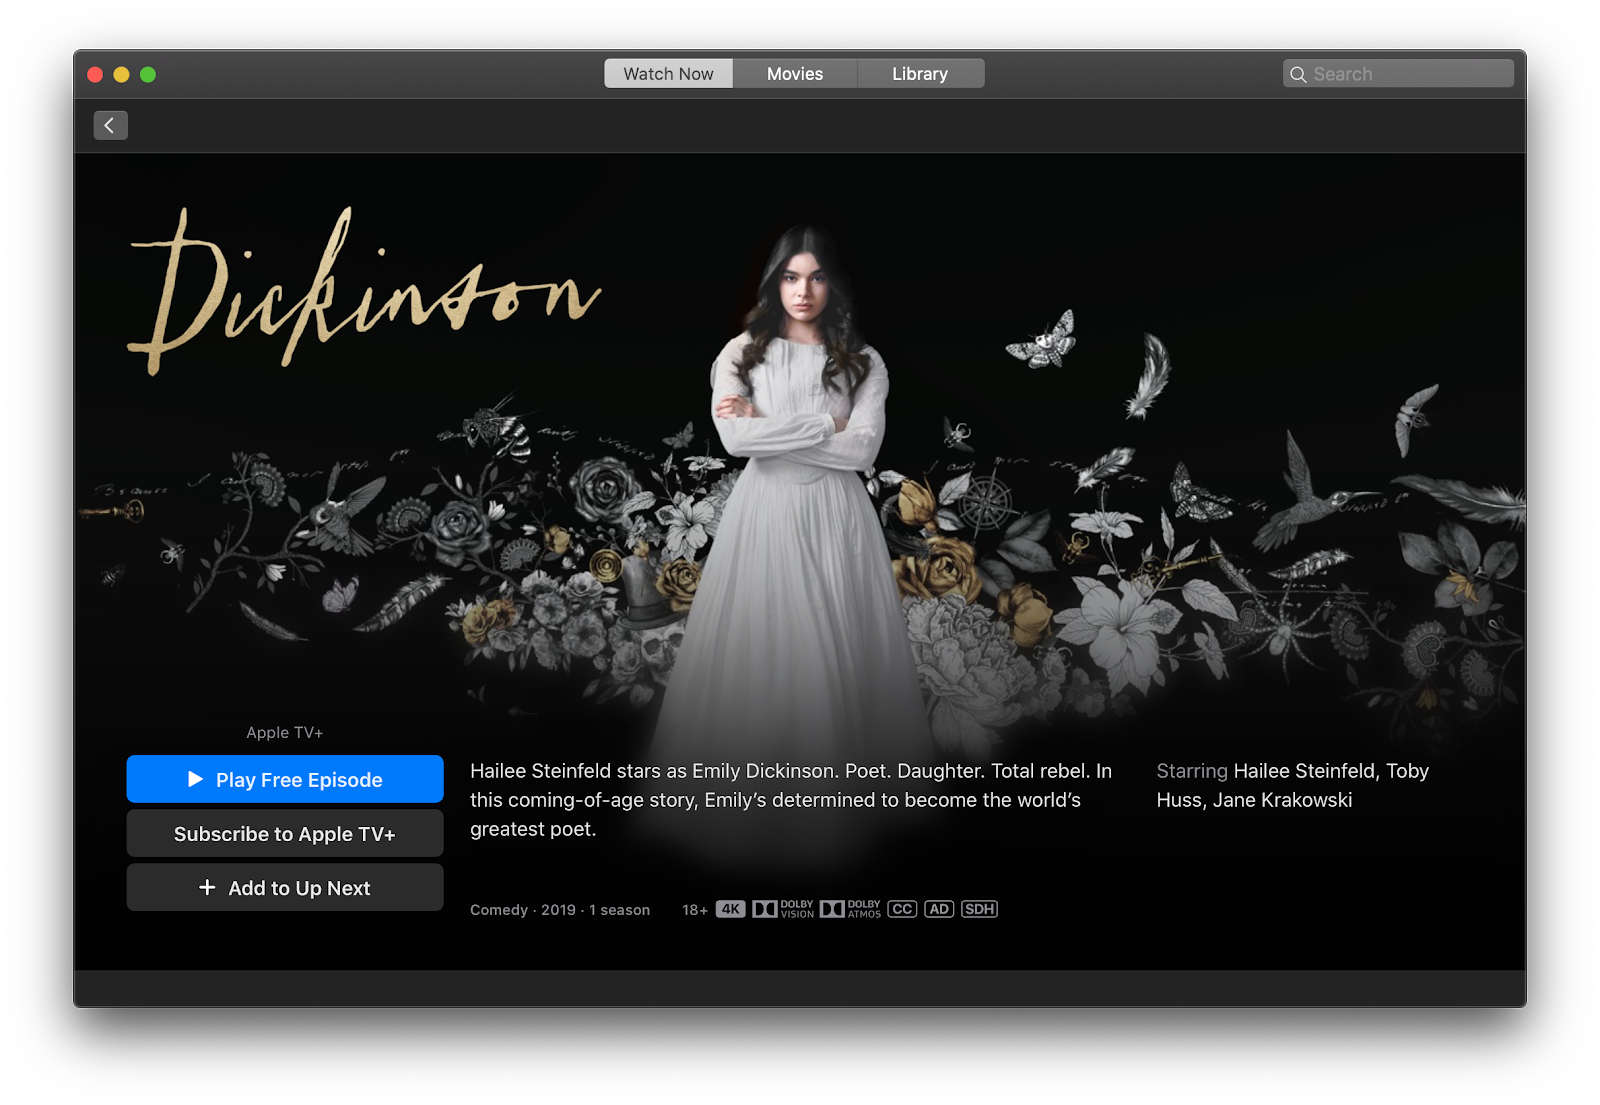Switch to the Watch Now tab

coord(668,74)
